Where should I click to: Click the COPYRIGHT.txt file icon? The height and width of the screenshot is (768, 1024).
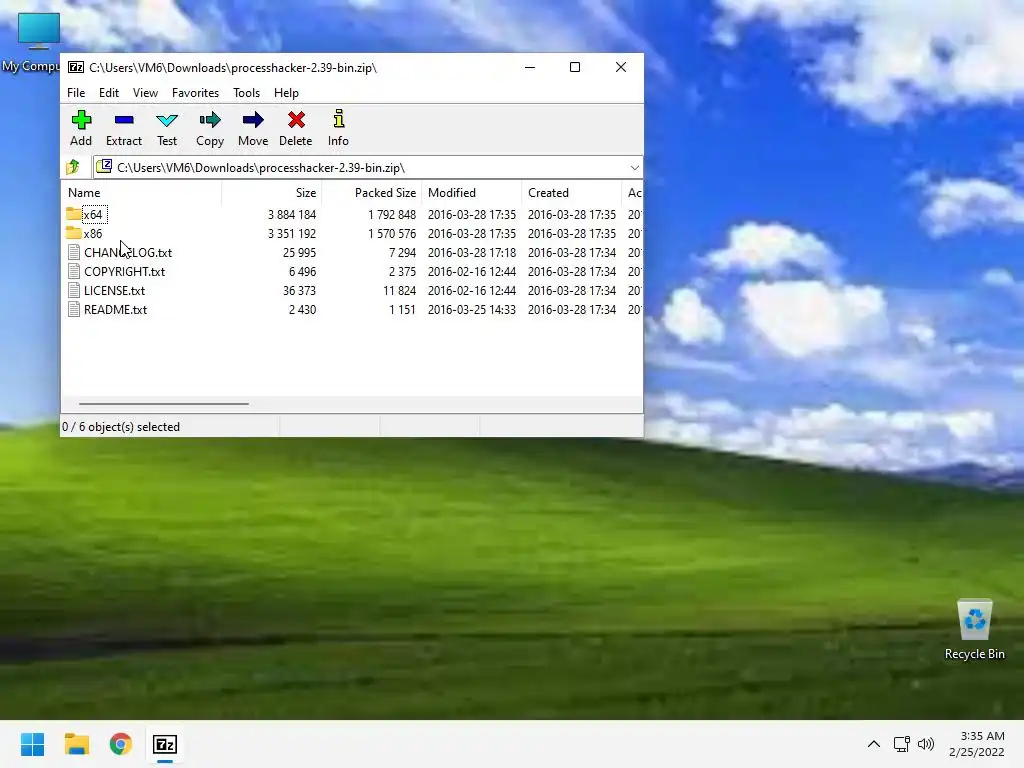[x=74, y=271]
